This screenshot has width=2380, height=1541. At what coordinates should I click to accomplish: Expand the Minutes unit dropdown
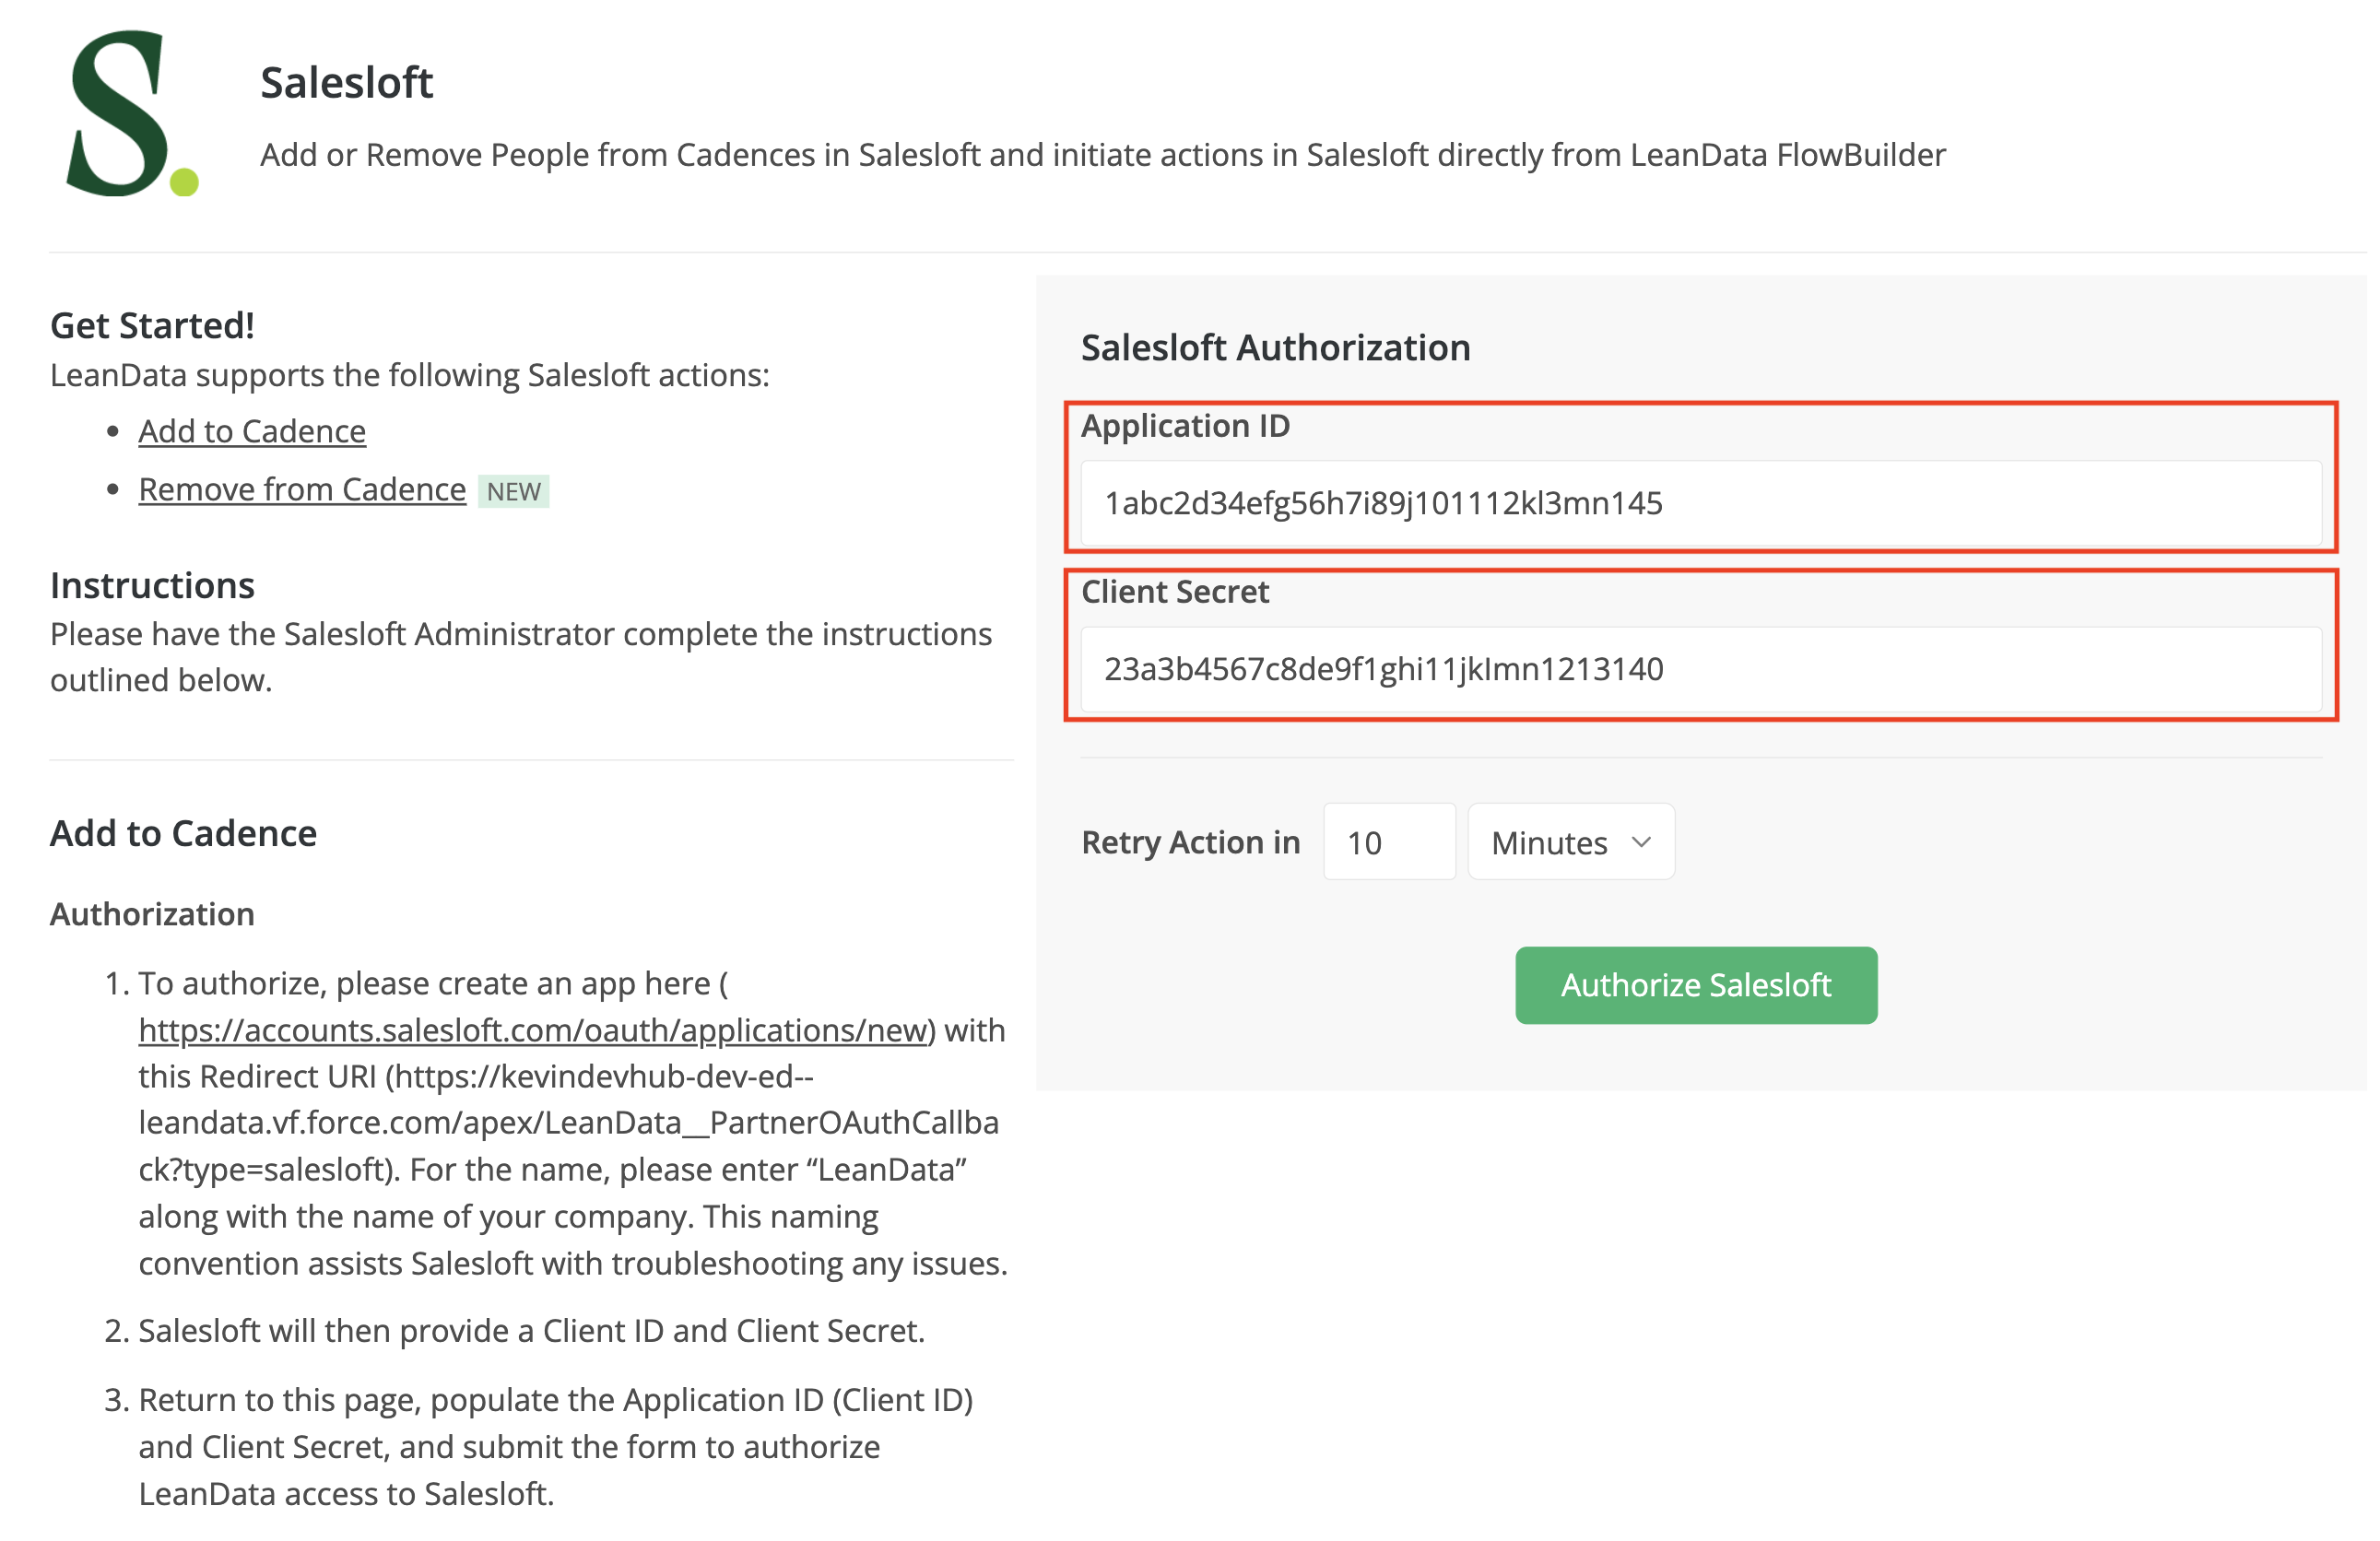pyautogui.click(x=1571, y=842)
